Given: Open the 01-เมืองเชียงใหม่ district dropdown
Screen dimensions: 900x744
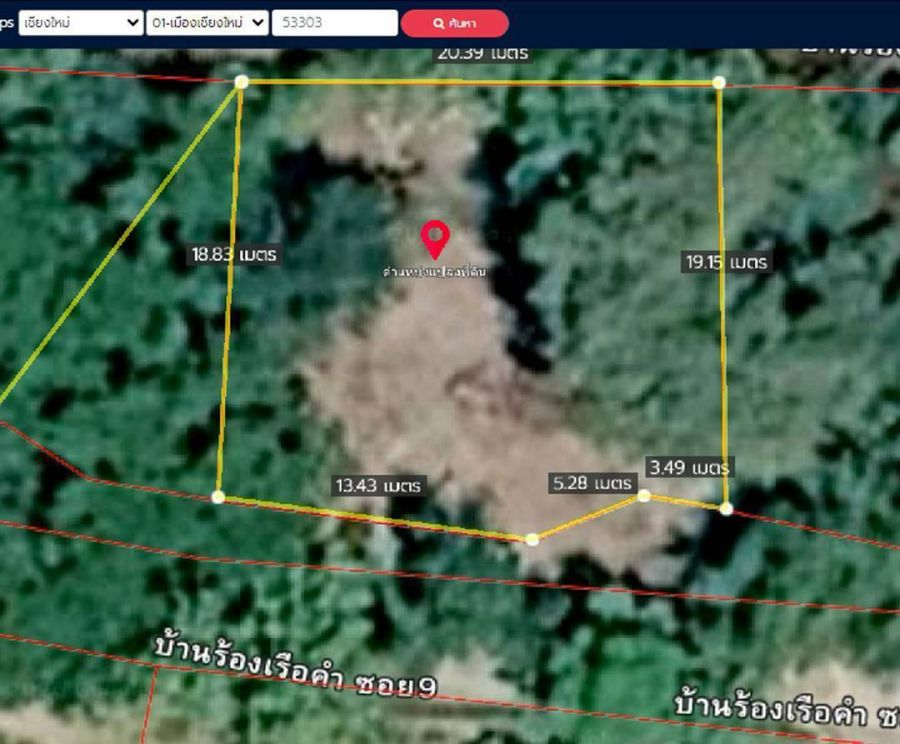Looking at the screenshot, I should (207, 23).
